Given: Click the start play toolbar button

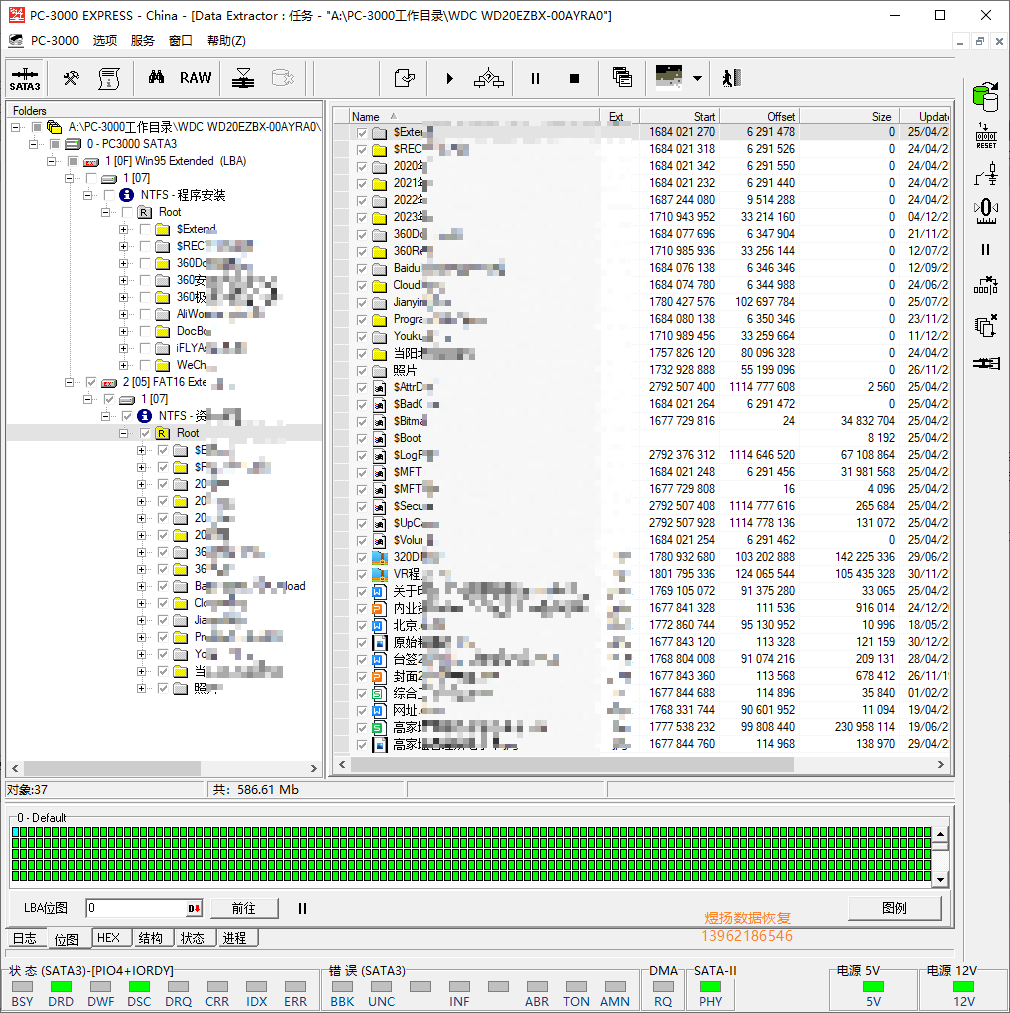Looking at the screenshot, I should tap(449, 79).
